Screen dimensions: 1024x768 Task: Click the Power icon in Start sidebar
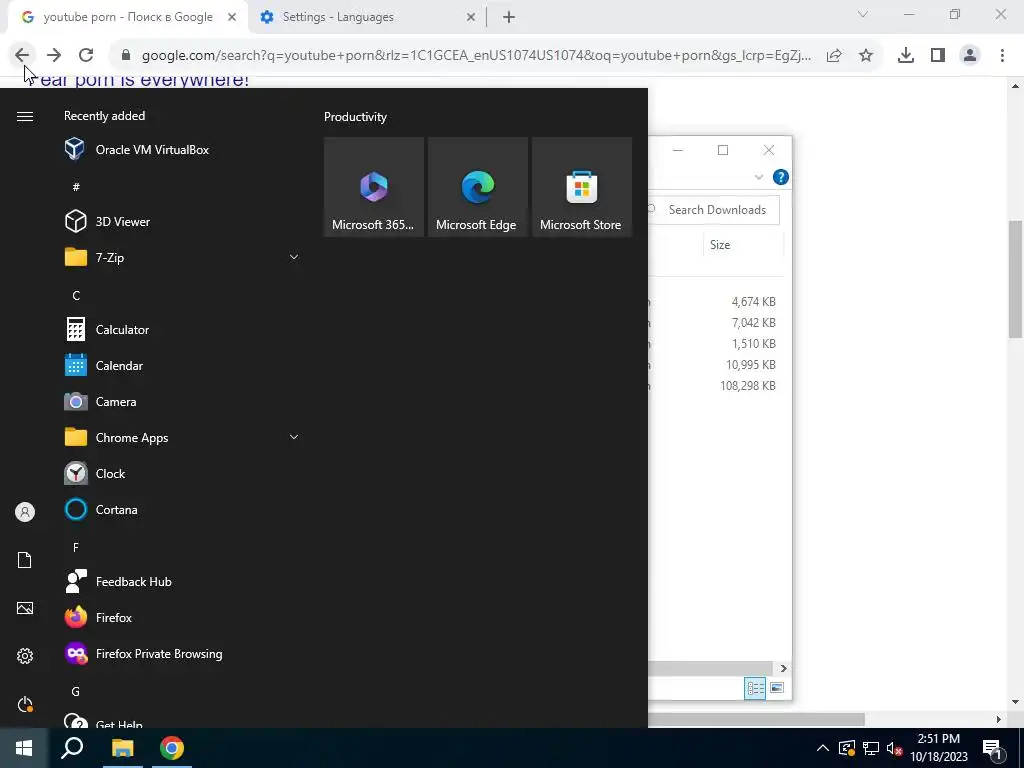click(x=25, y=704)
